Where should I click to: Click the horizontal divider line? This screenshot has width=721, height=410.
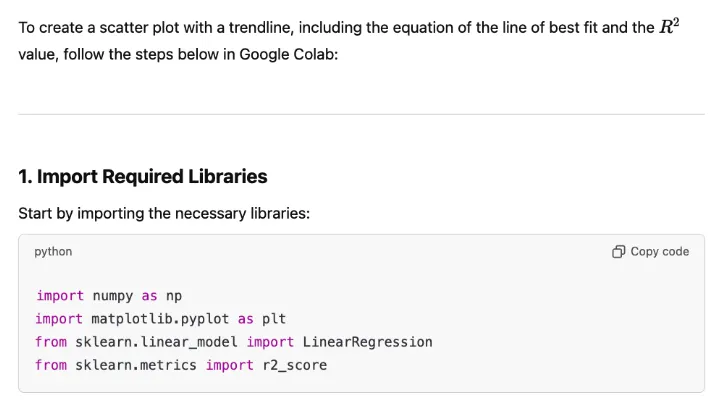click(x=360, y=114)
